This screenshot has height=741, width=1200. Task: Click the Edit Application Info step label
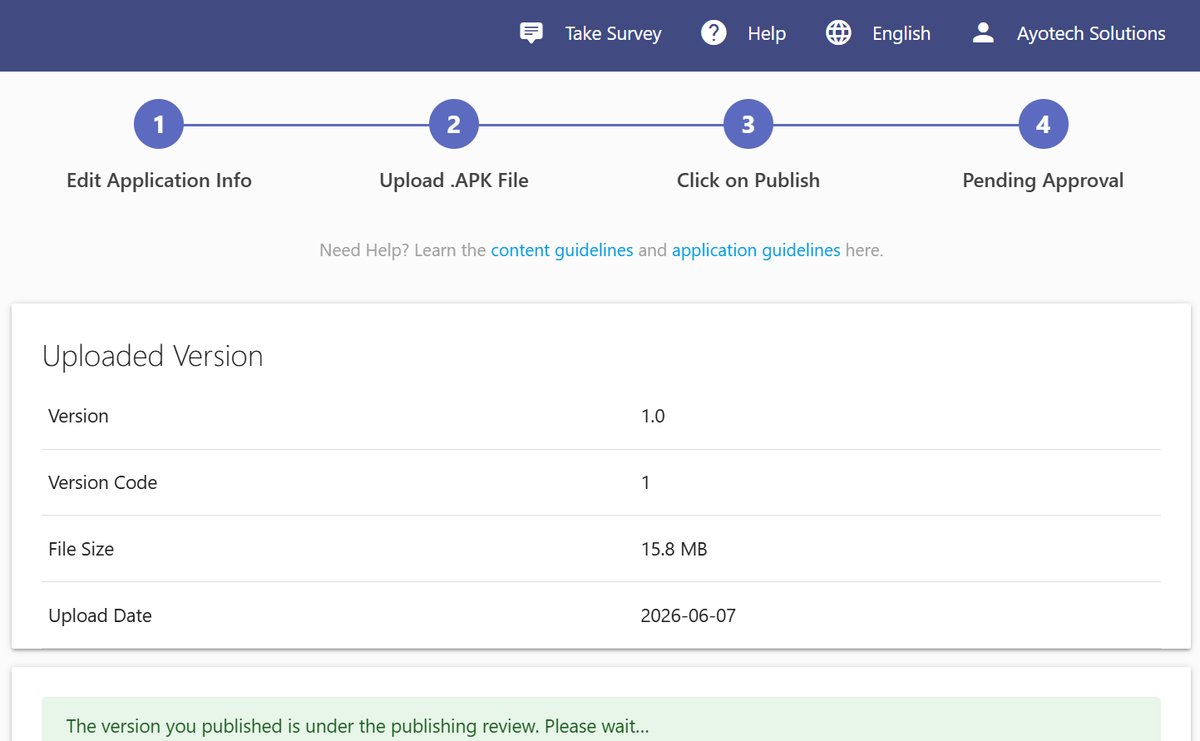click(159, 180)
